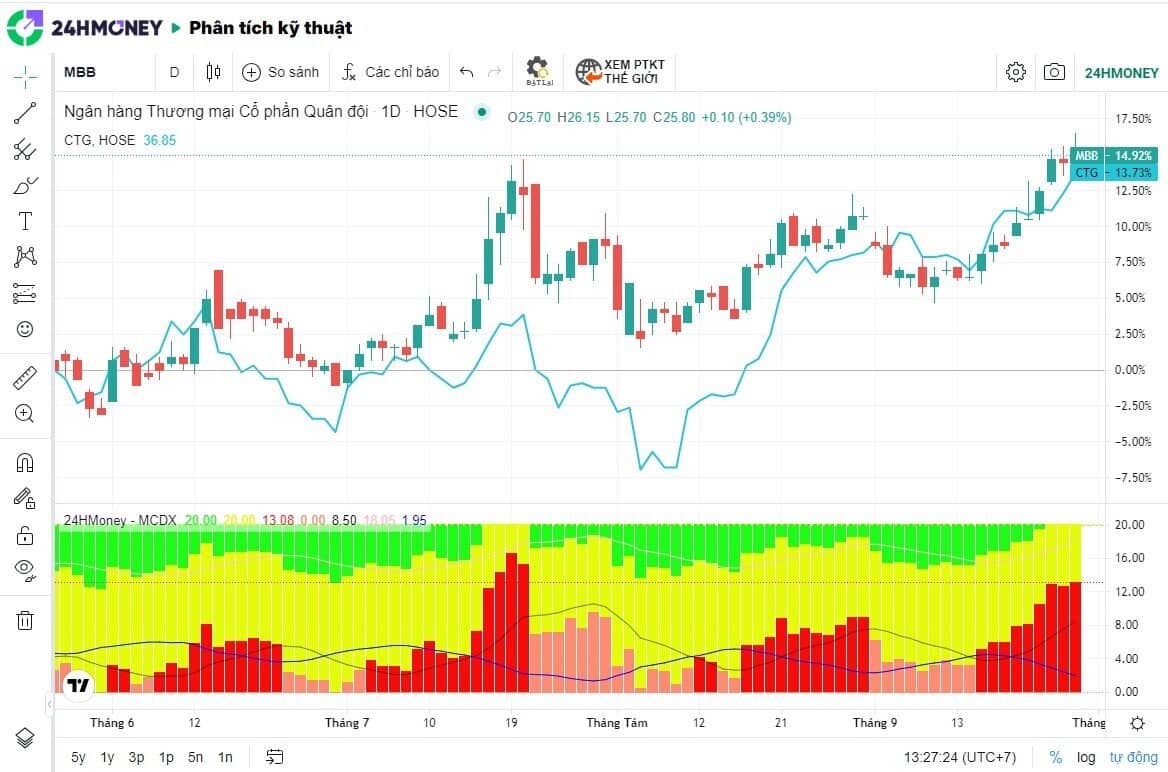This screenshot has width=1168, height=772.
Task: Select the ruler measure tool
Action: point(25,378)
